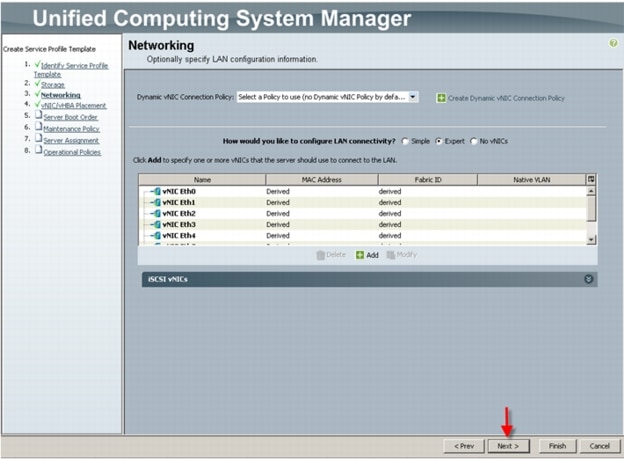Click the vNIC table scrollbar thumb
The width and height of the screenshot is (624, 460).
coord(591,209)
